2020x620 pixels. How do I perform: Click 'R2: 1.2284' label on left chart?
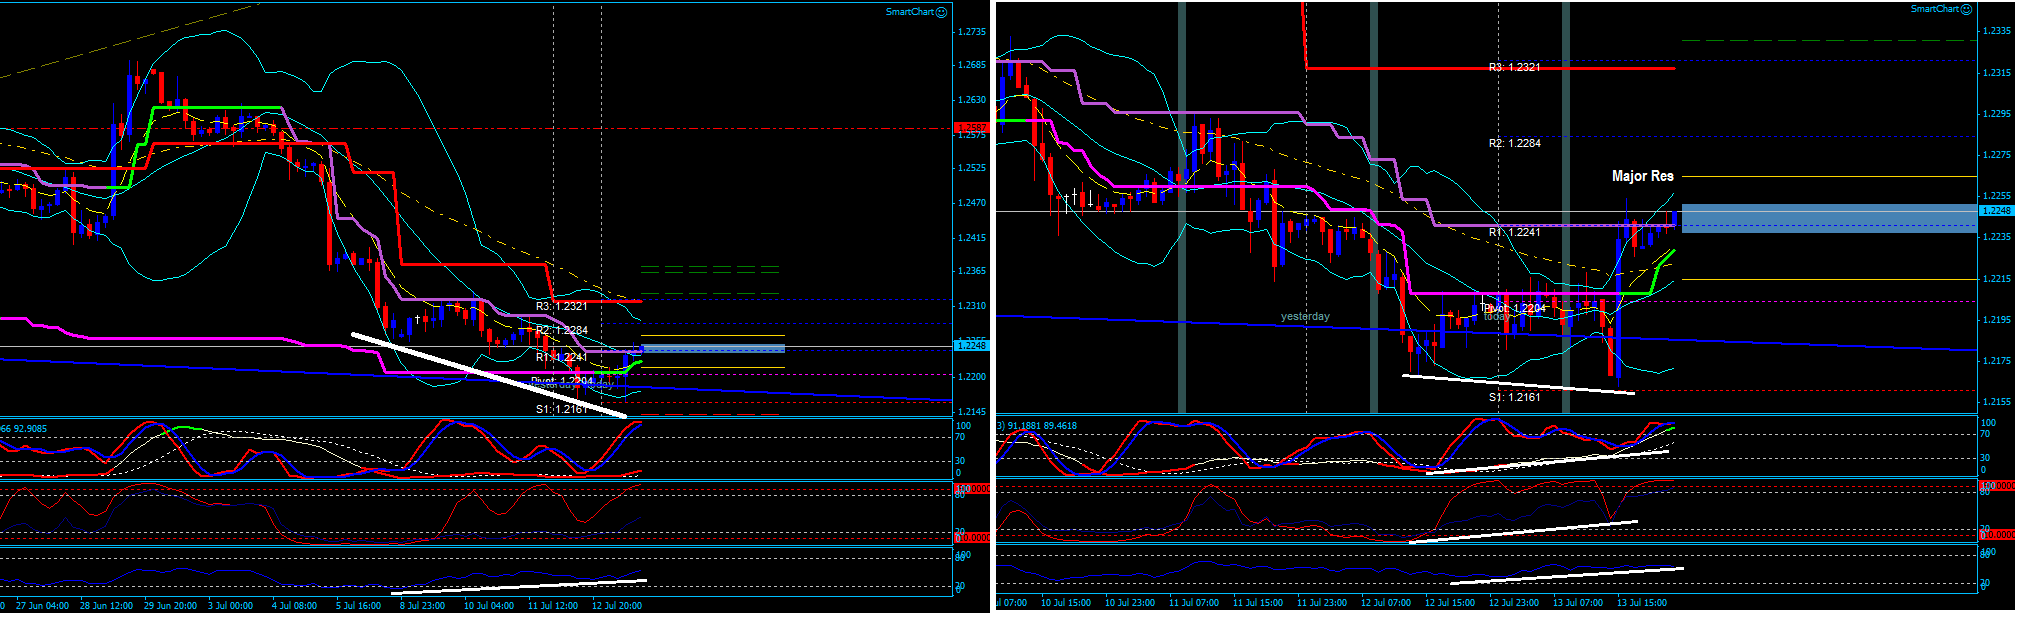pyautogui.click(x=561, y=330)
